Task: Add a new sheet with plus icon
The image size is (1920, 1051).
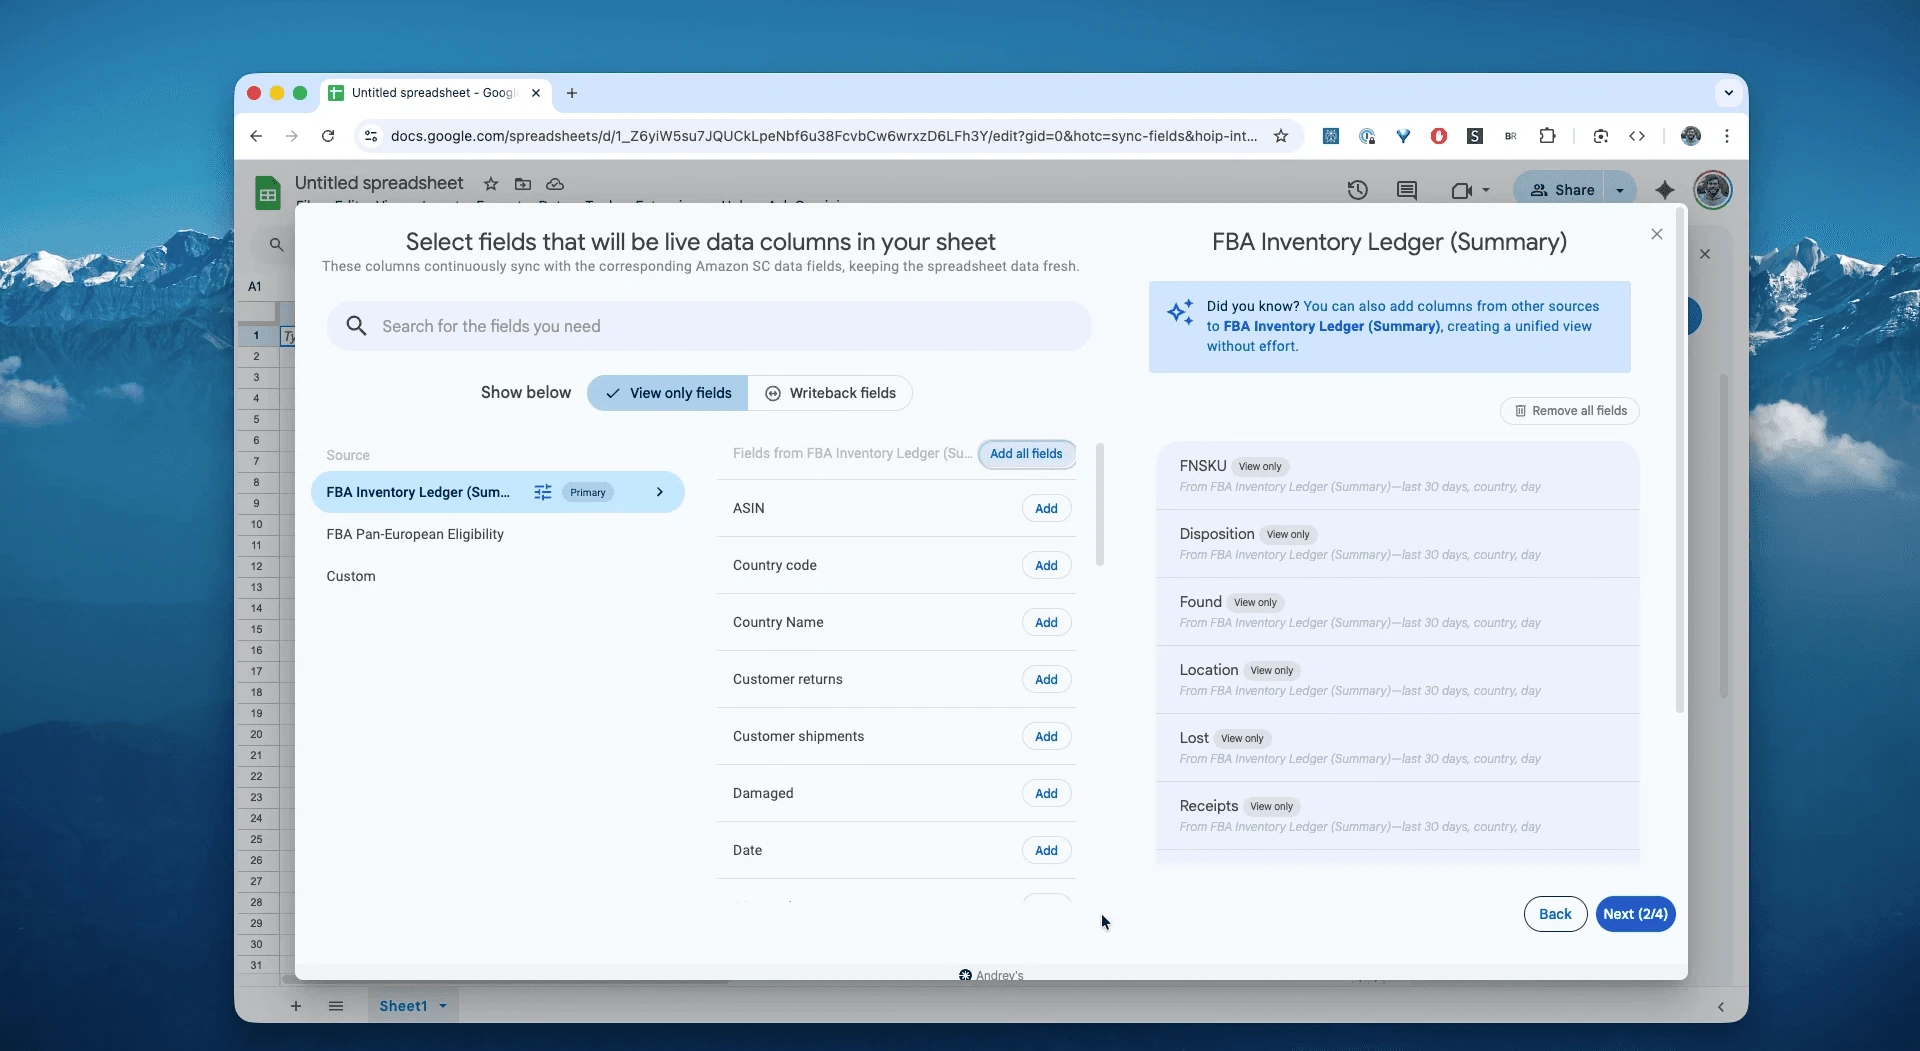Action: [x=296, y=1006]
